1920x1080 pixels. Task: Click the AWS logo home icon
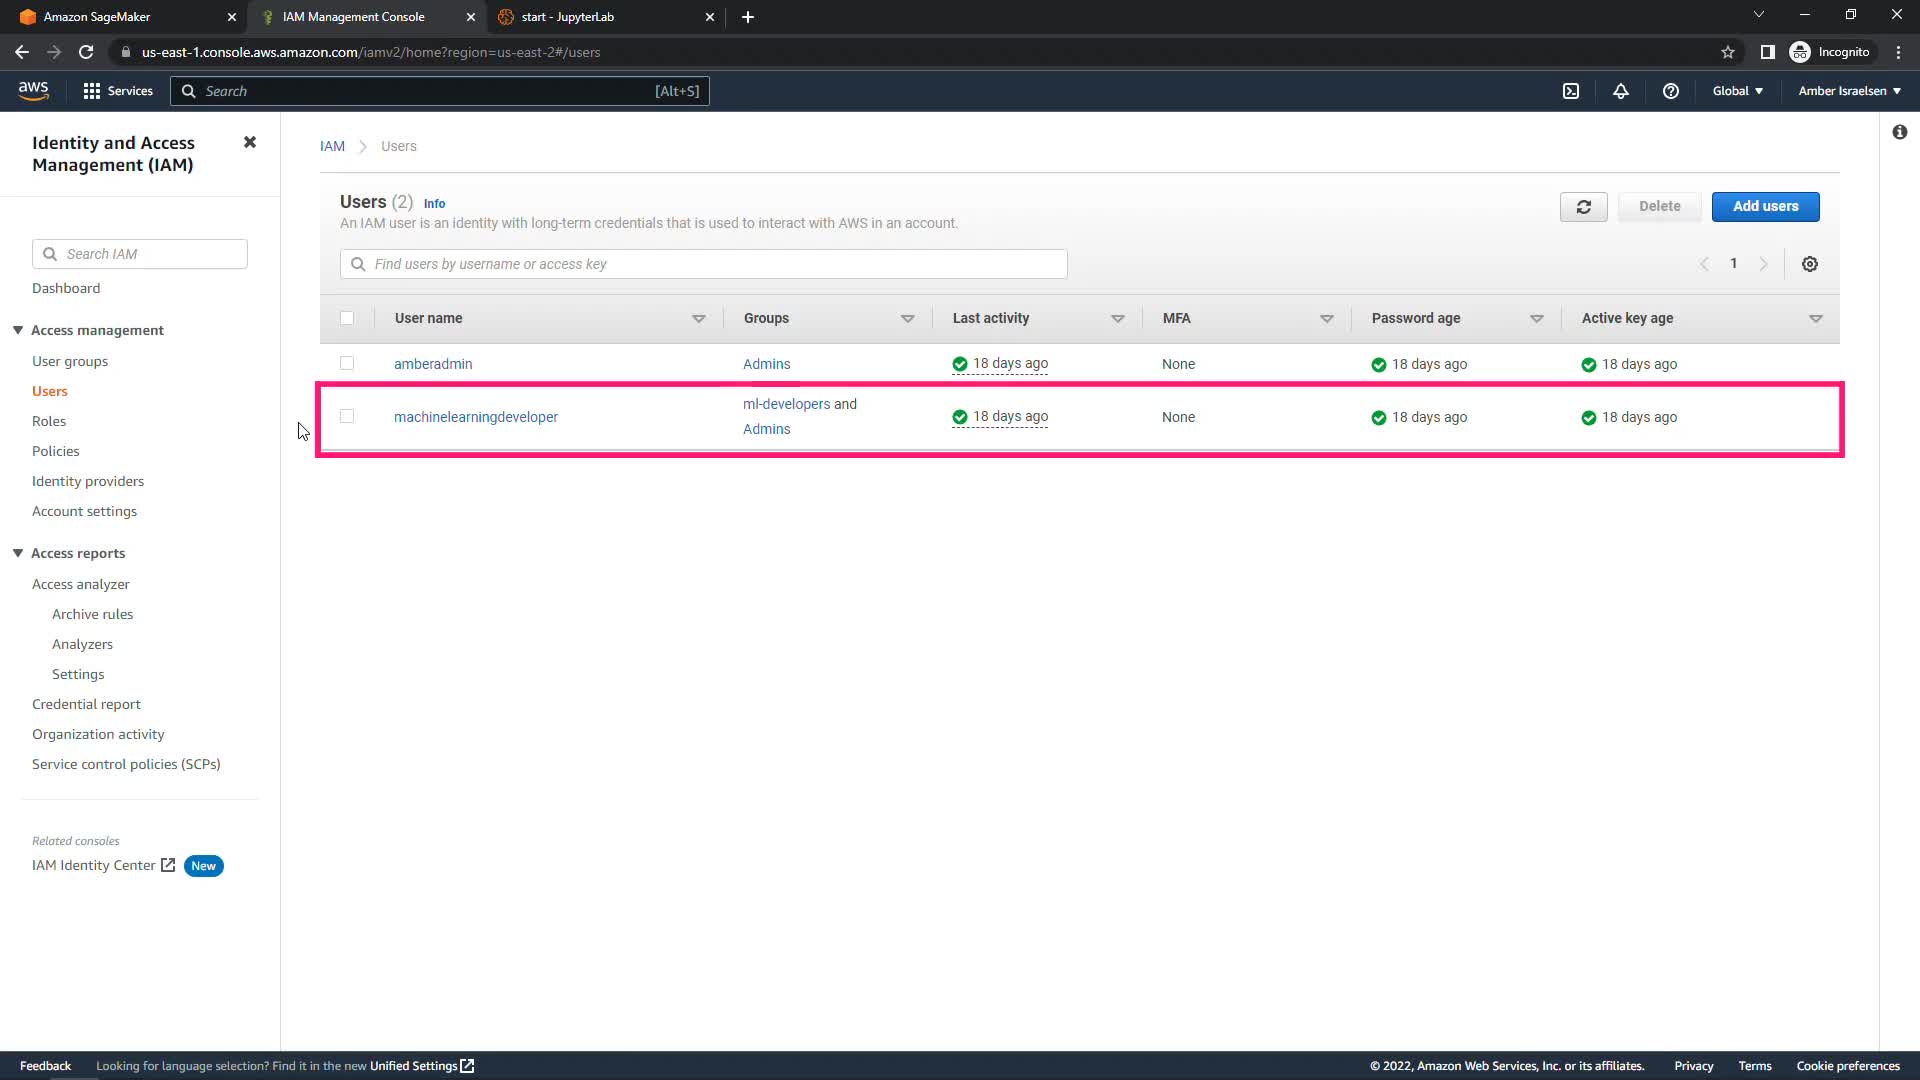click(33, 90)
